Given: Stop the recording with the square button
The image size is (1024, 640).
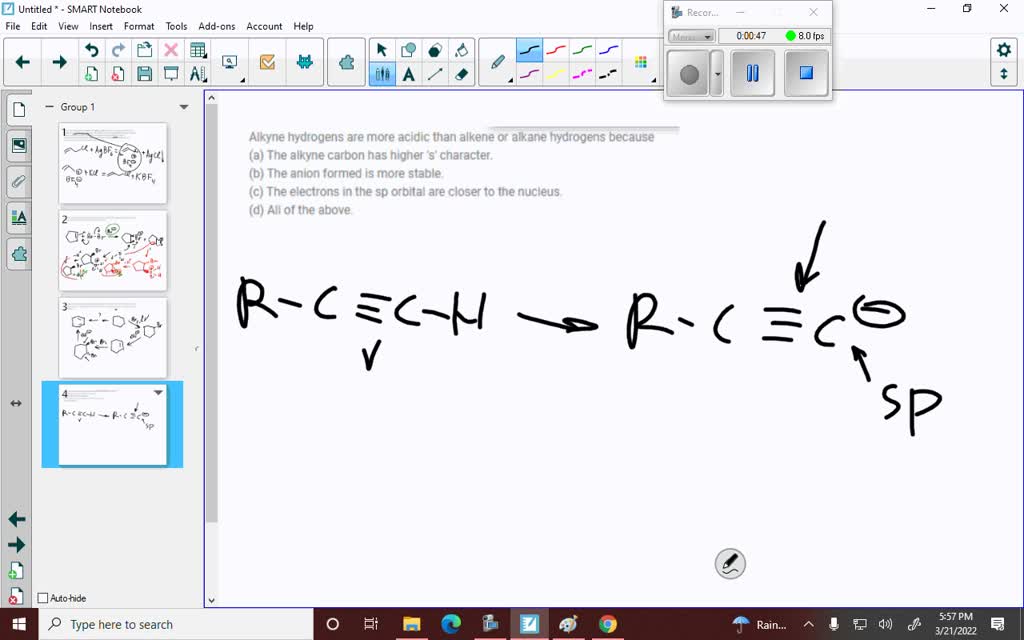Looking at the screenshot, I should (806, 74).
